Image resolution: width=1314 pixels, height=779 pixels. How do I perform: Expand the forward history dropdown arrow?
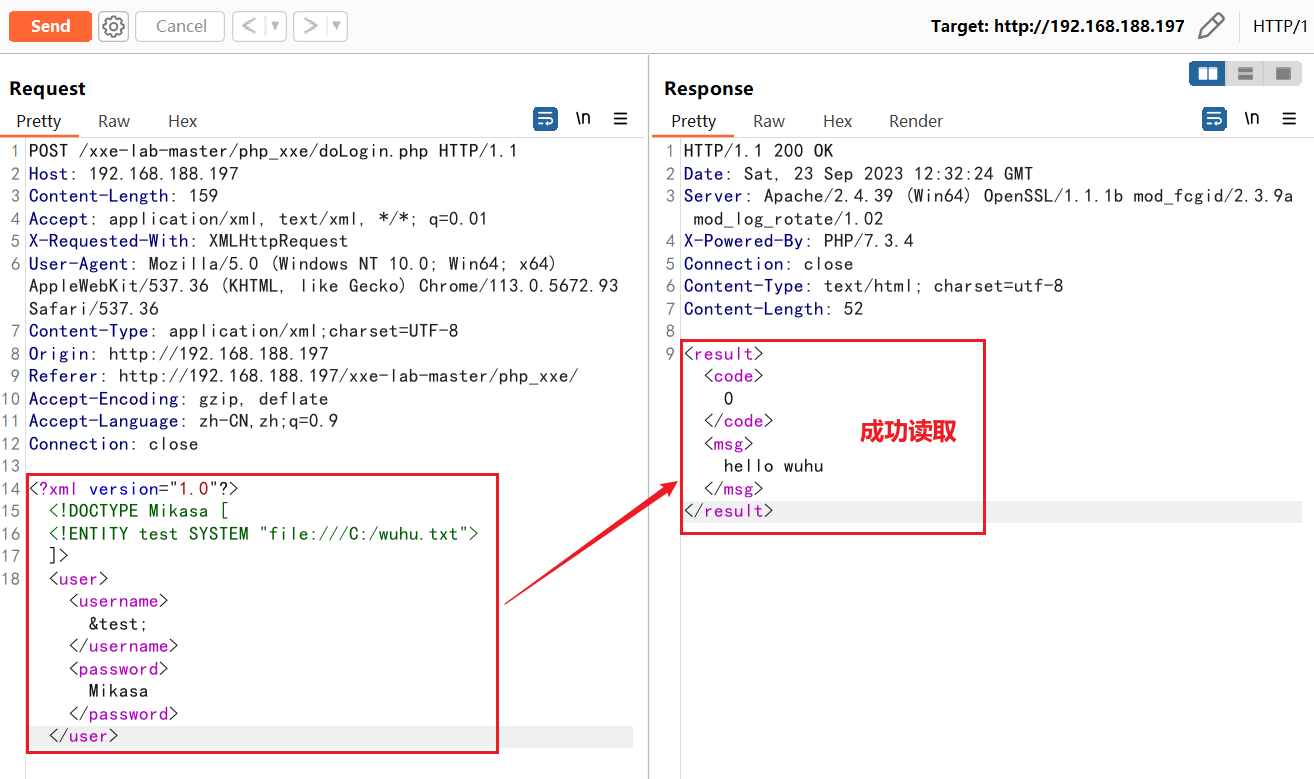(337, 26)
